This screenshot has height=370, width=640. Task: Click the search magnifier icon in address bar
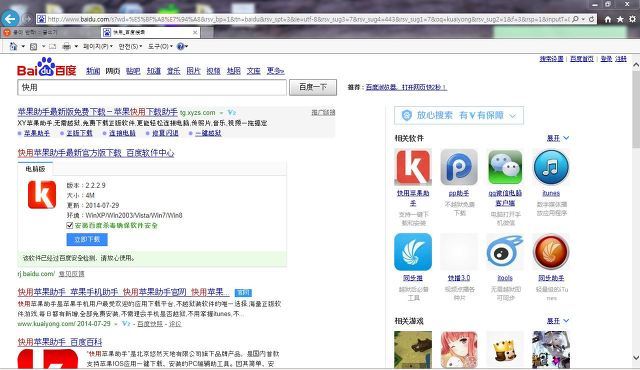(576, 19)
